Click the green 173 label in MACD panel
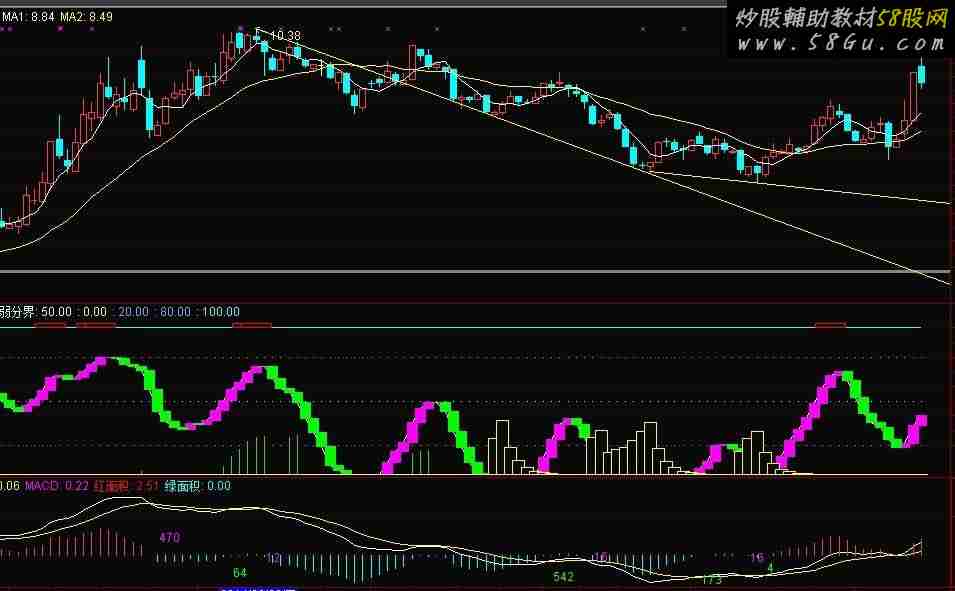Viewport: 955px width, 591px height. pos(711,579)
